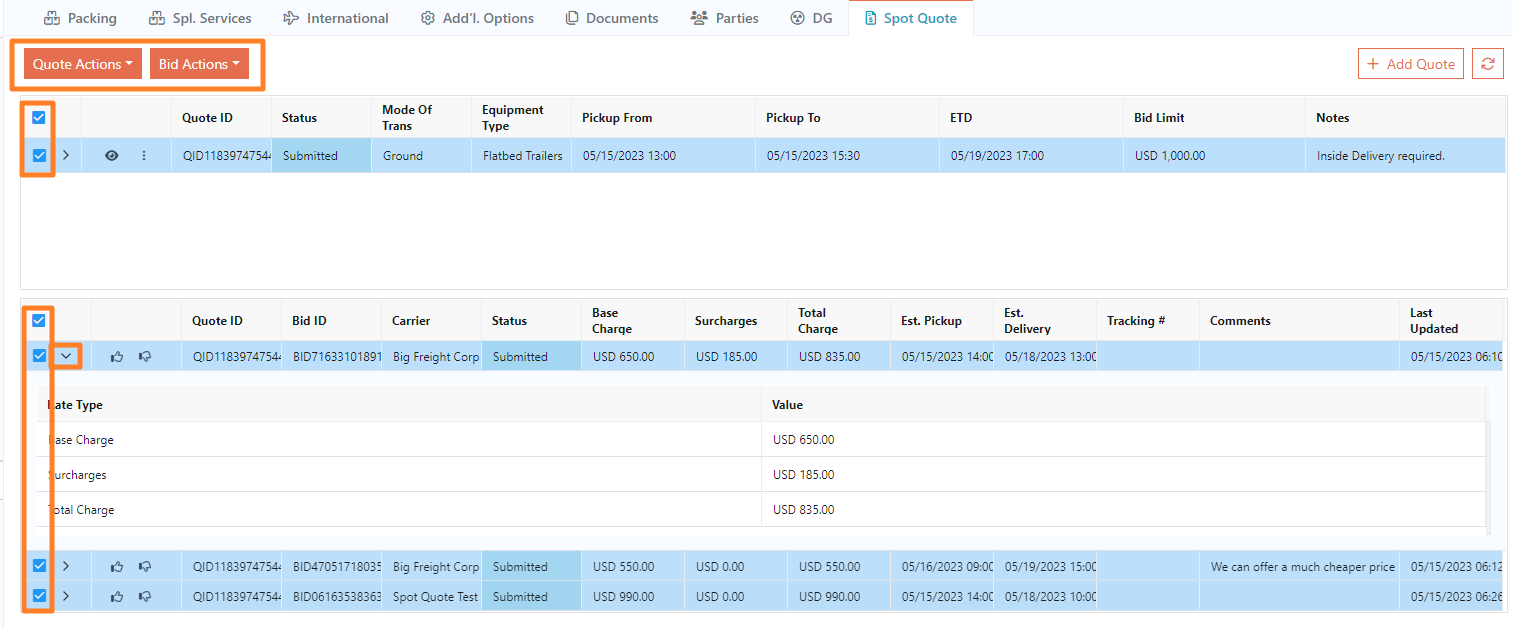The image size is (1513, 629).
Task: Approve the Spot Quote Test bid with thumbs up
Action: 117,597
